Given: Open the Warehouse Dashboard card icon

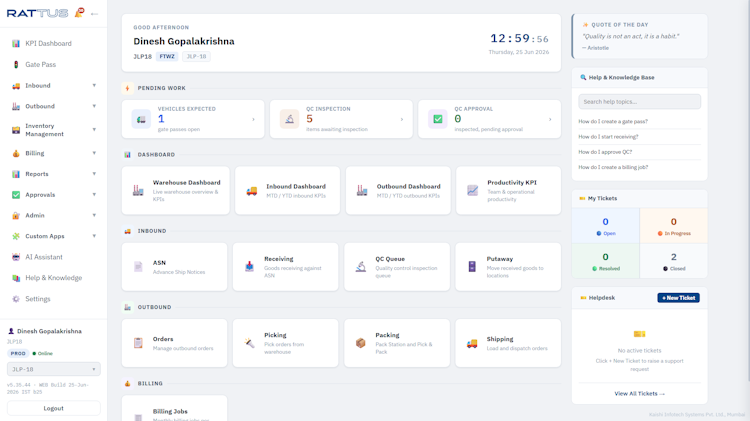Looking at the screenshot, I should click(x=138, y=190).
